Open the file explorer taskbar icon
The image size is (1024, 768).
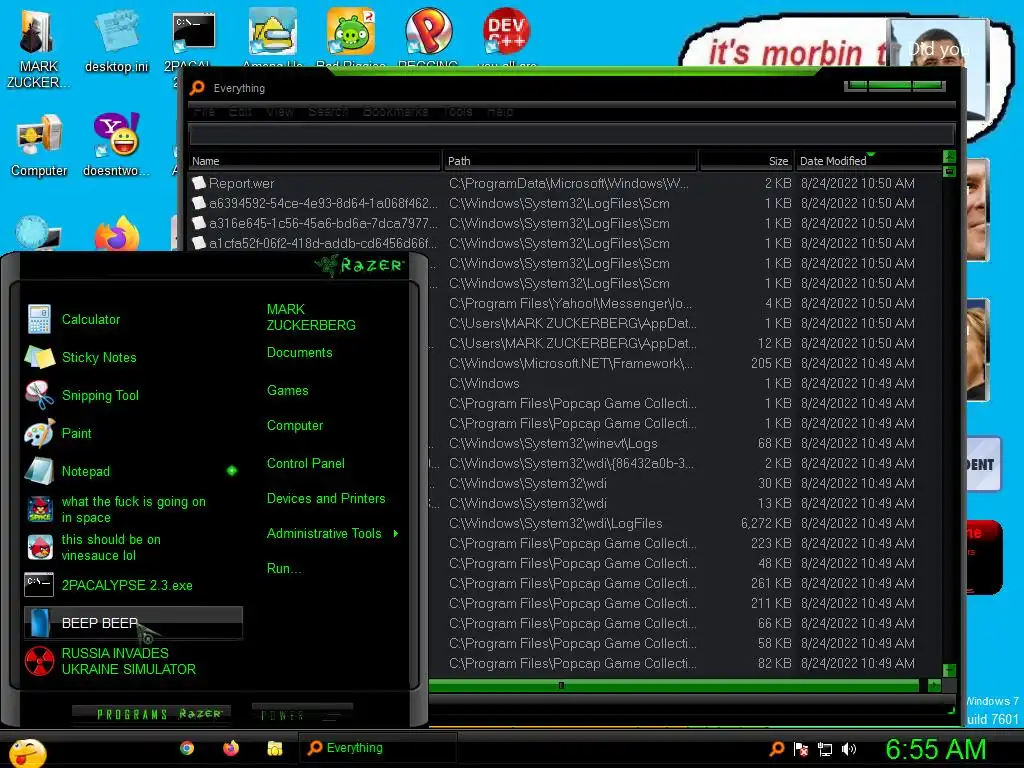274,748
